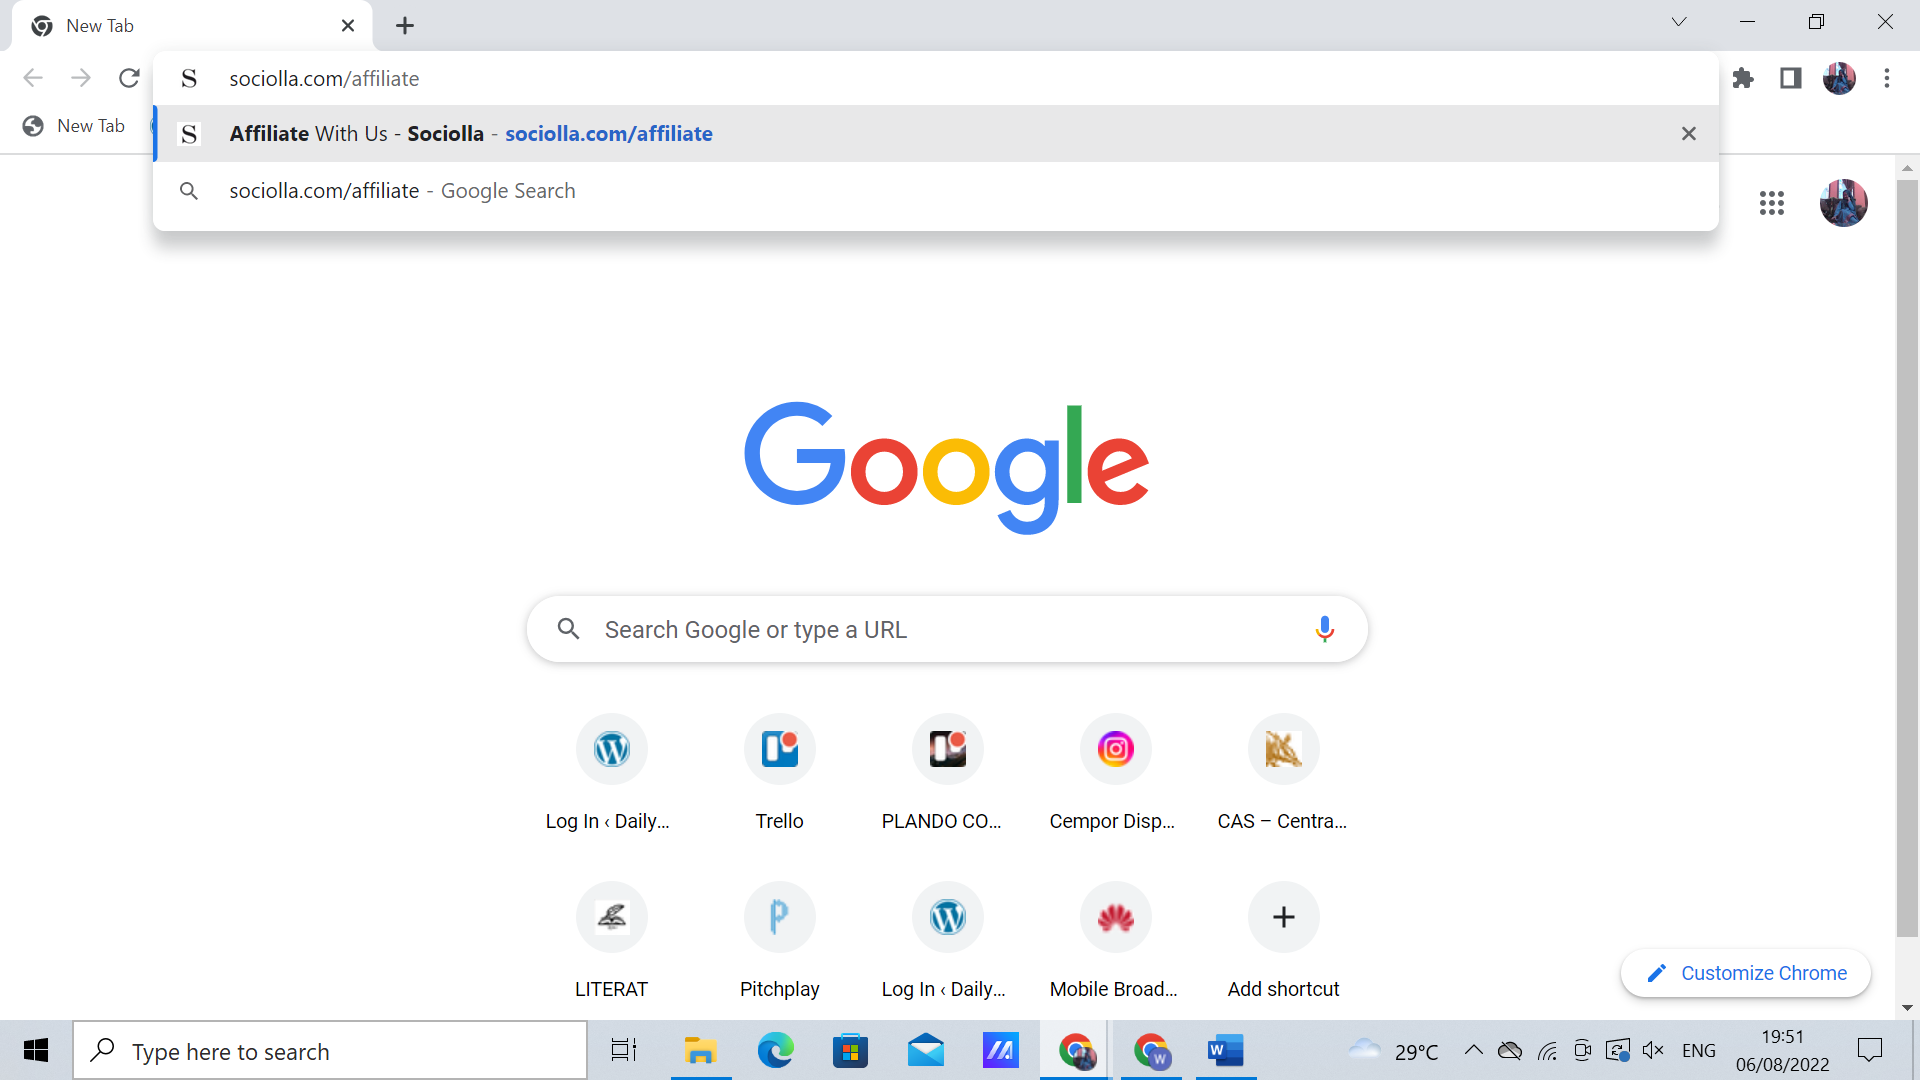Close the New Tab tab

[348, 26]
